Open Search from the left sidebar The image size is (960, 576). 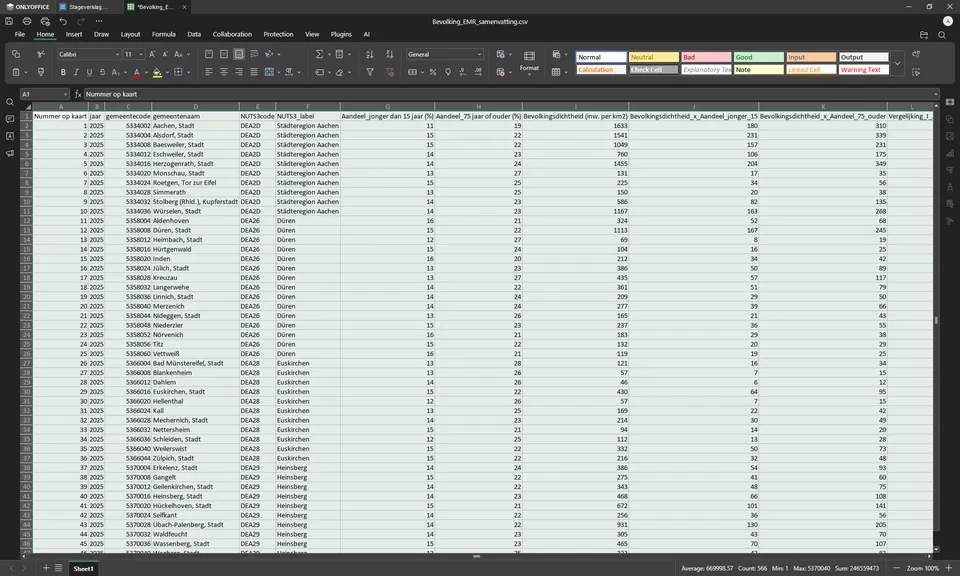(10, 102)
